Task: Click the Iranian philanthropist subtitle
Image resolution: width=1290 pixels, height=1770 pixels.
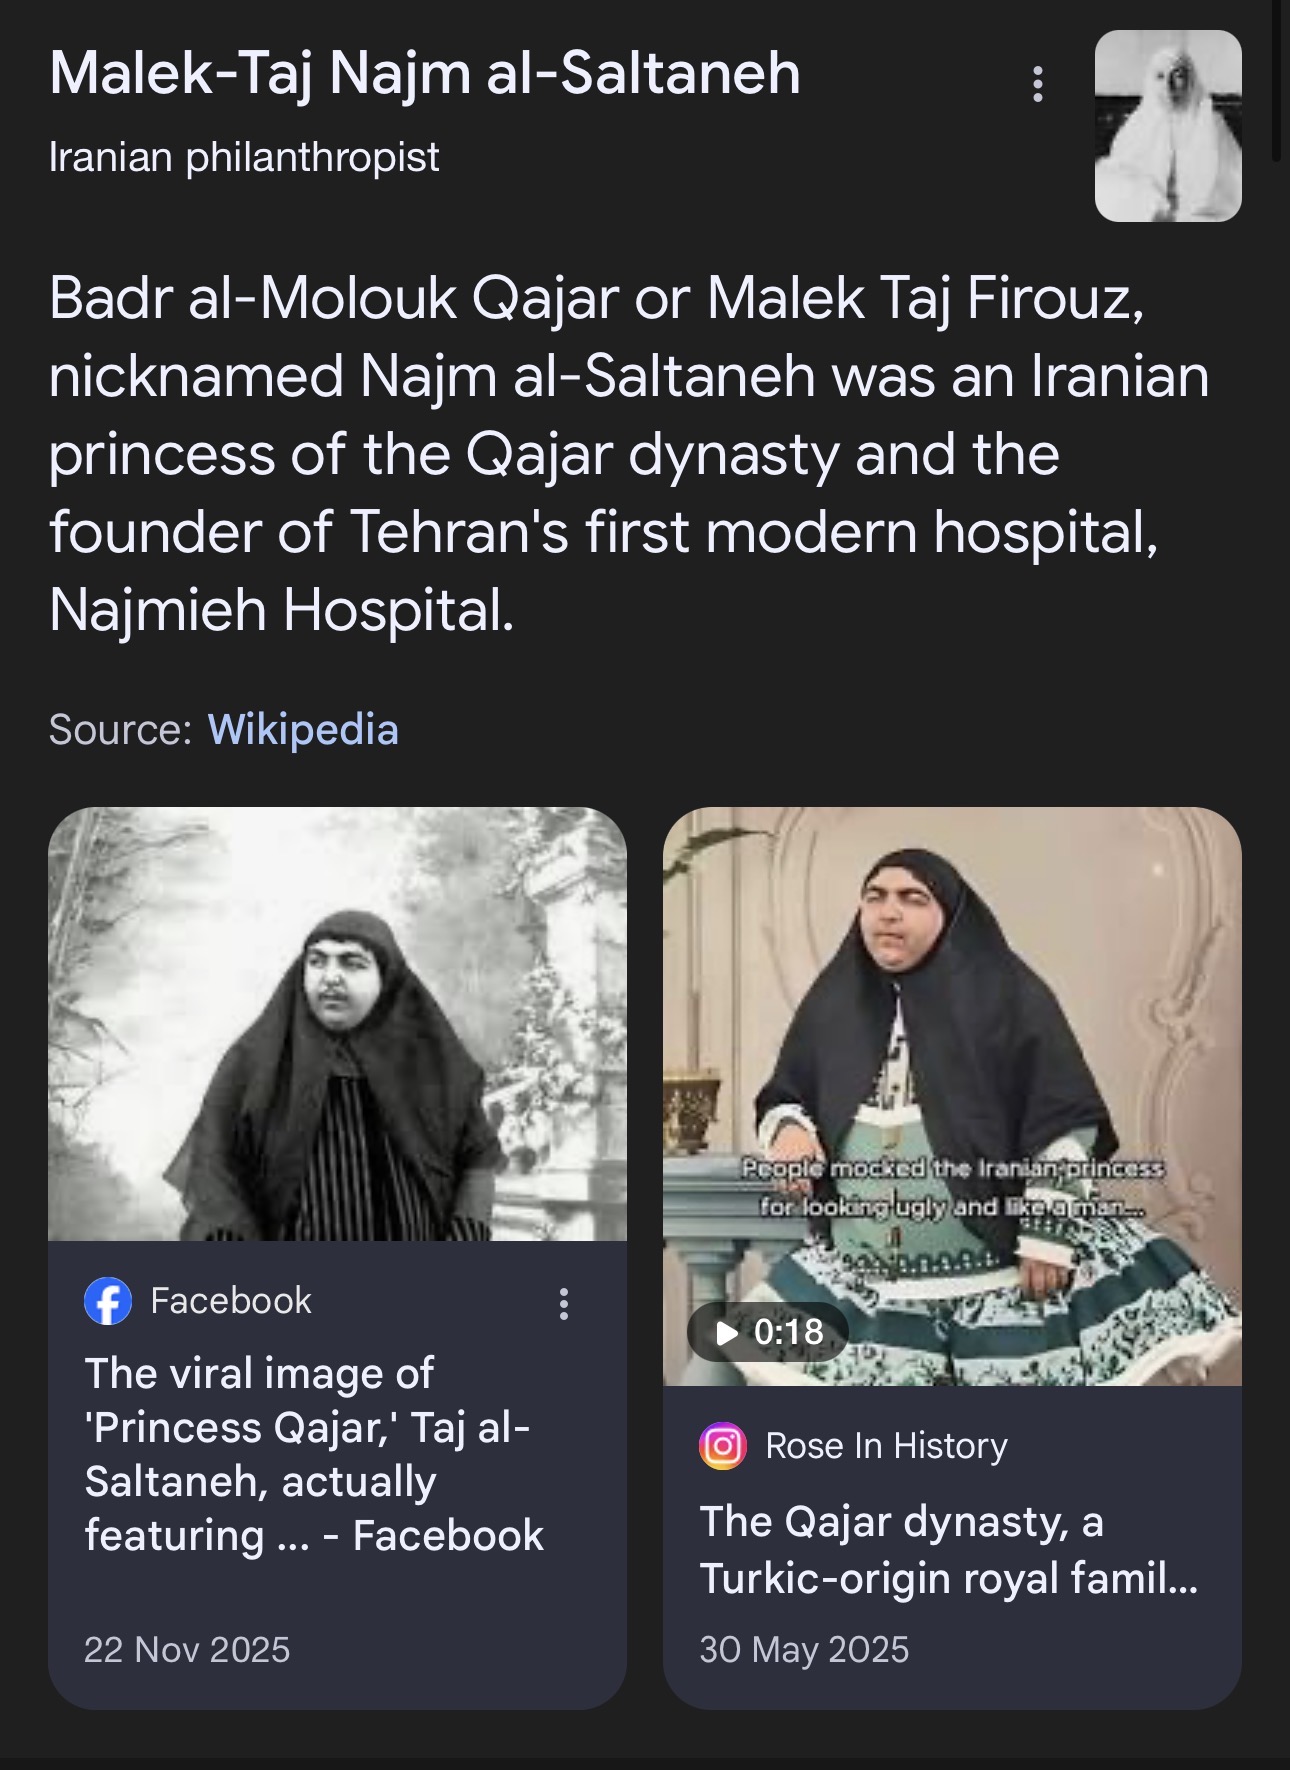Action: [x=244, y=157]
